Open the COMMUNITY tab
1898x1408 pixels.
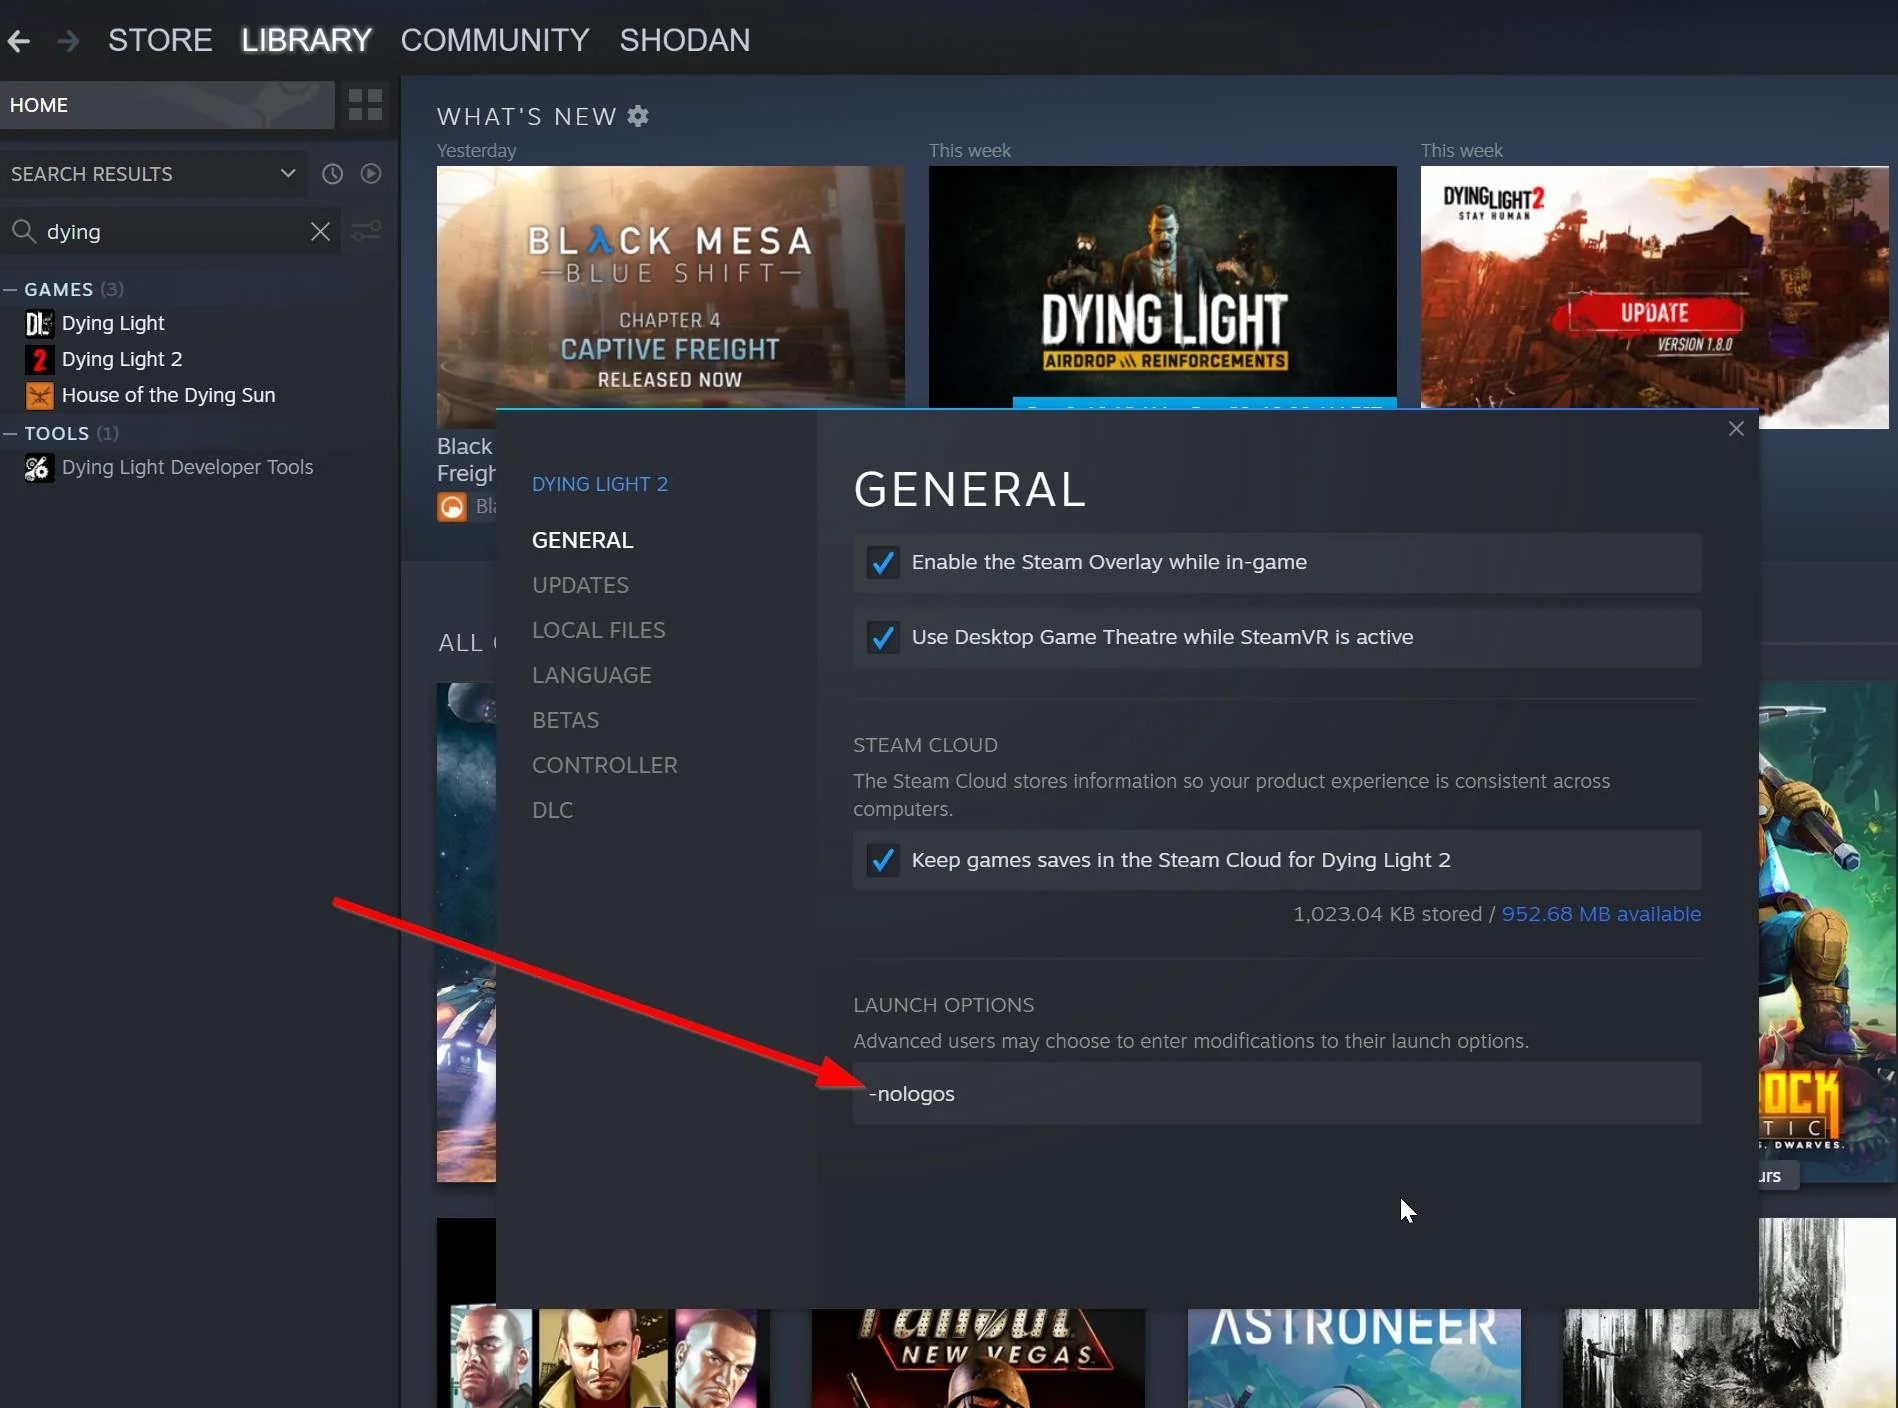click(495, 40)
